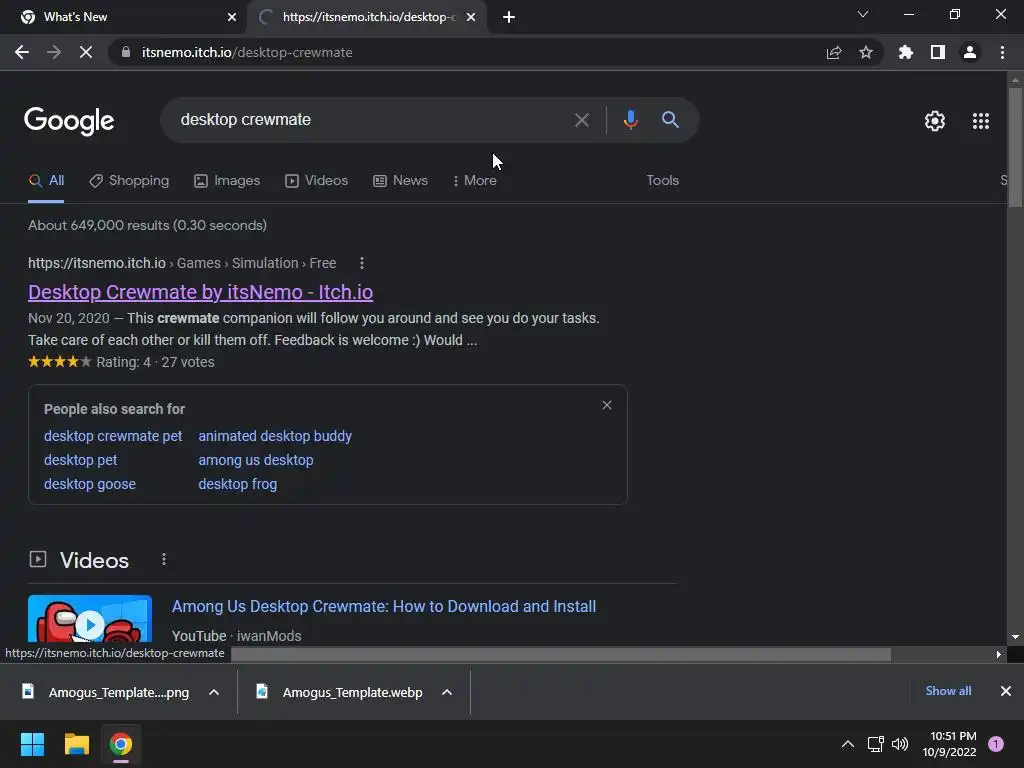Go to Google home via logo
1024x768 pixels.
[69, 121]
